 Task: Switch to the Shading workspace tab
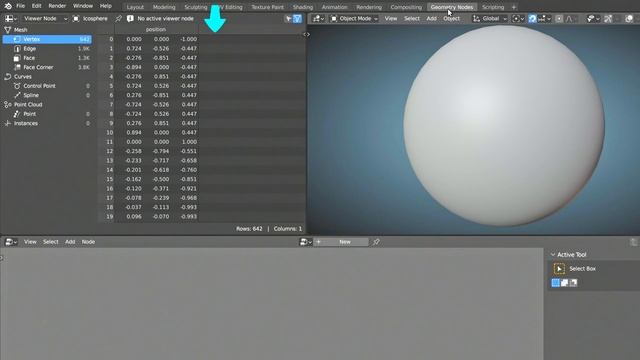click(303, 7)
